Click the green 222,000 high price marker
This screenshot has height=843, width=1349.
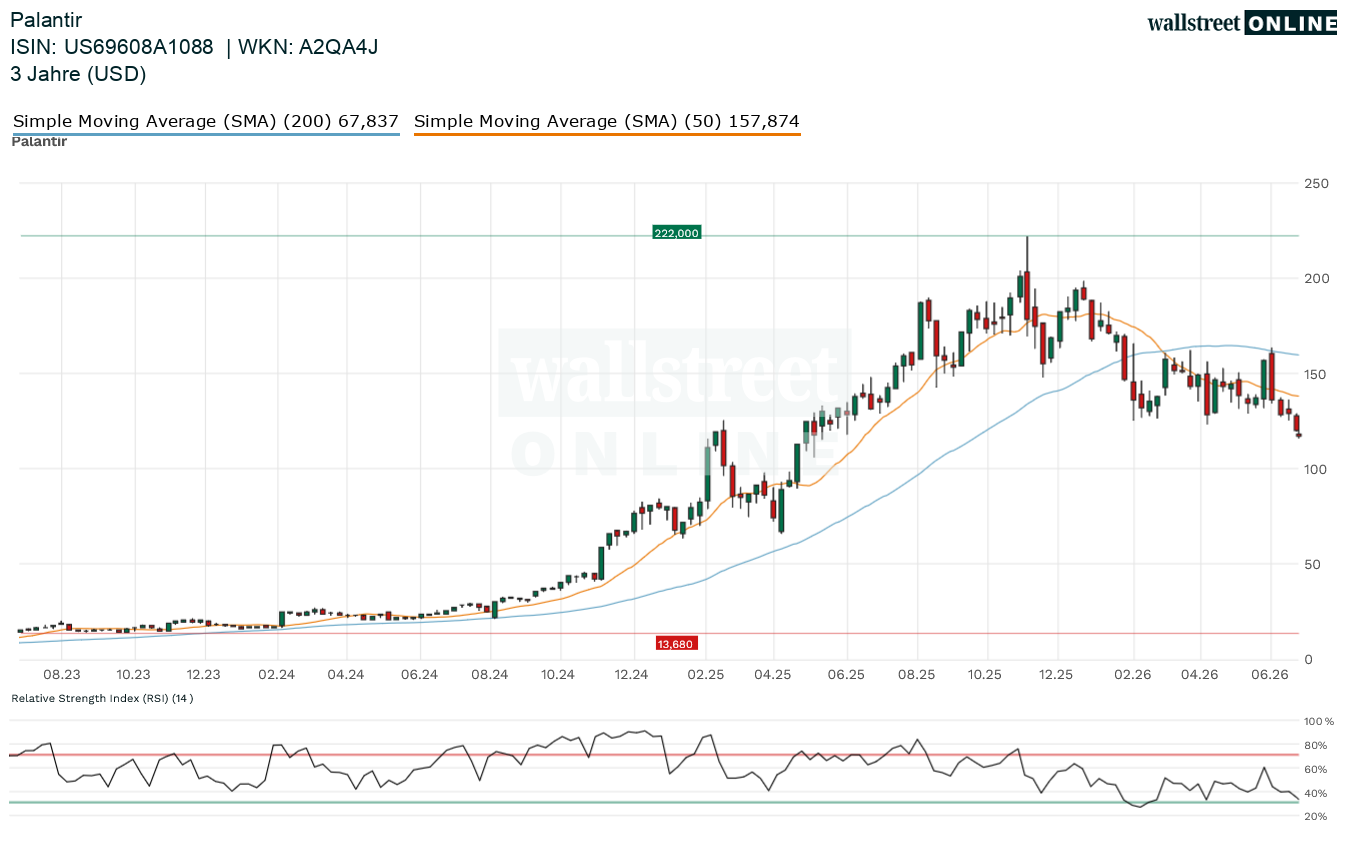click(x=677, y=233)
